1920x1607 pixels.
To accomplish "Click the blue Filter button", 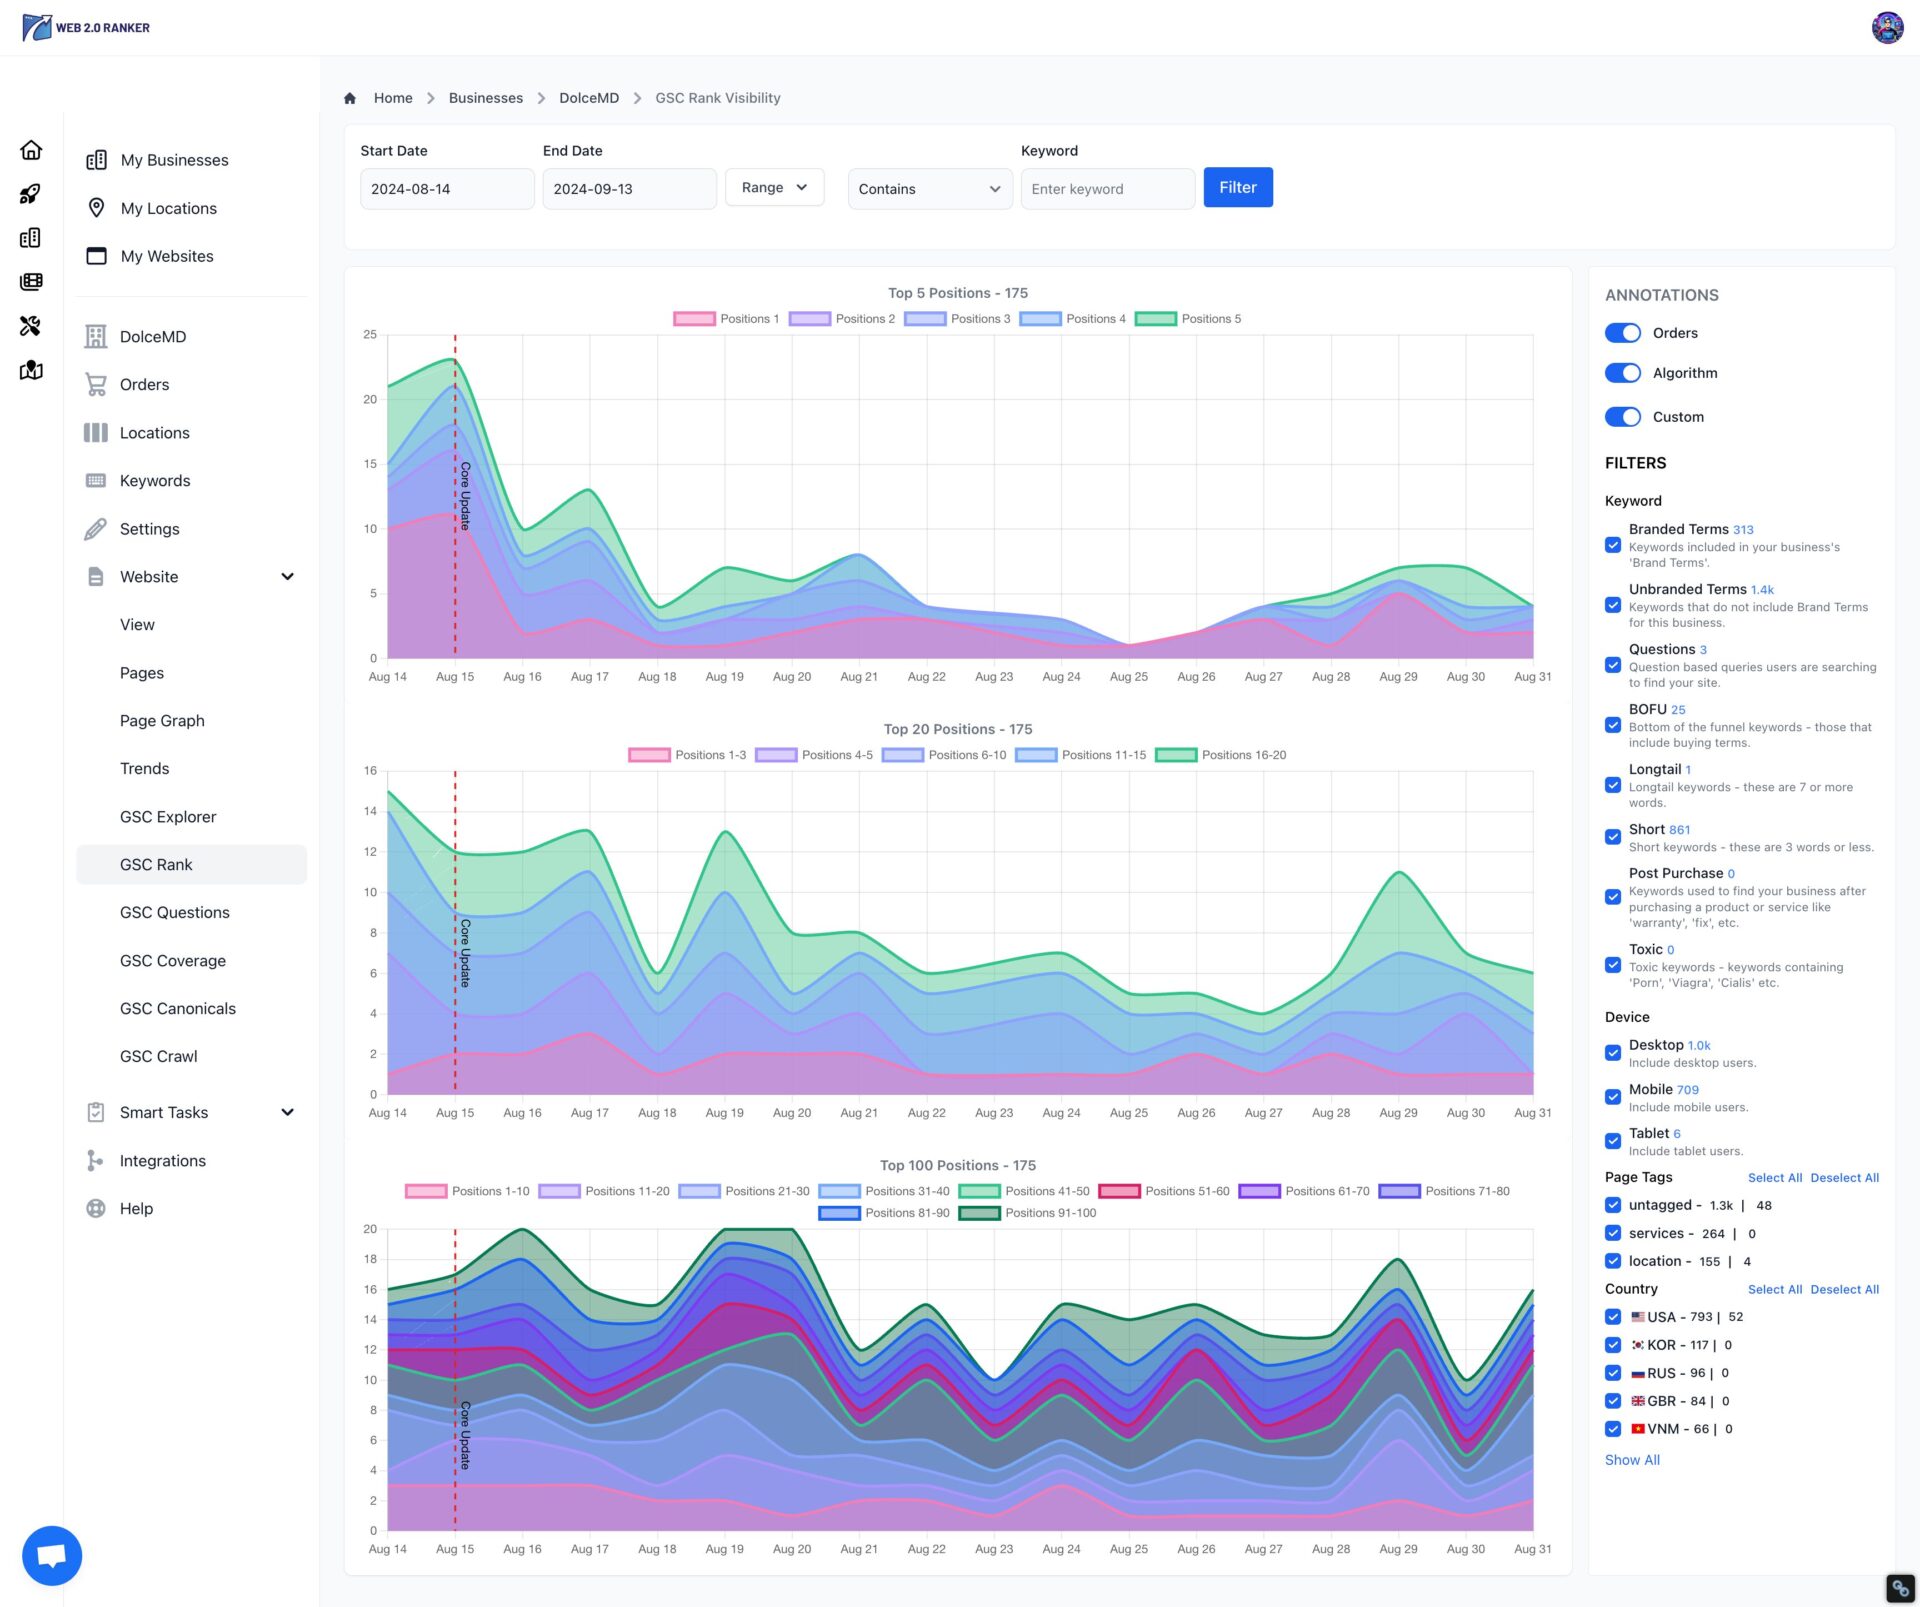I will tap(1237, 188).
